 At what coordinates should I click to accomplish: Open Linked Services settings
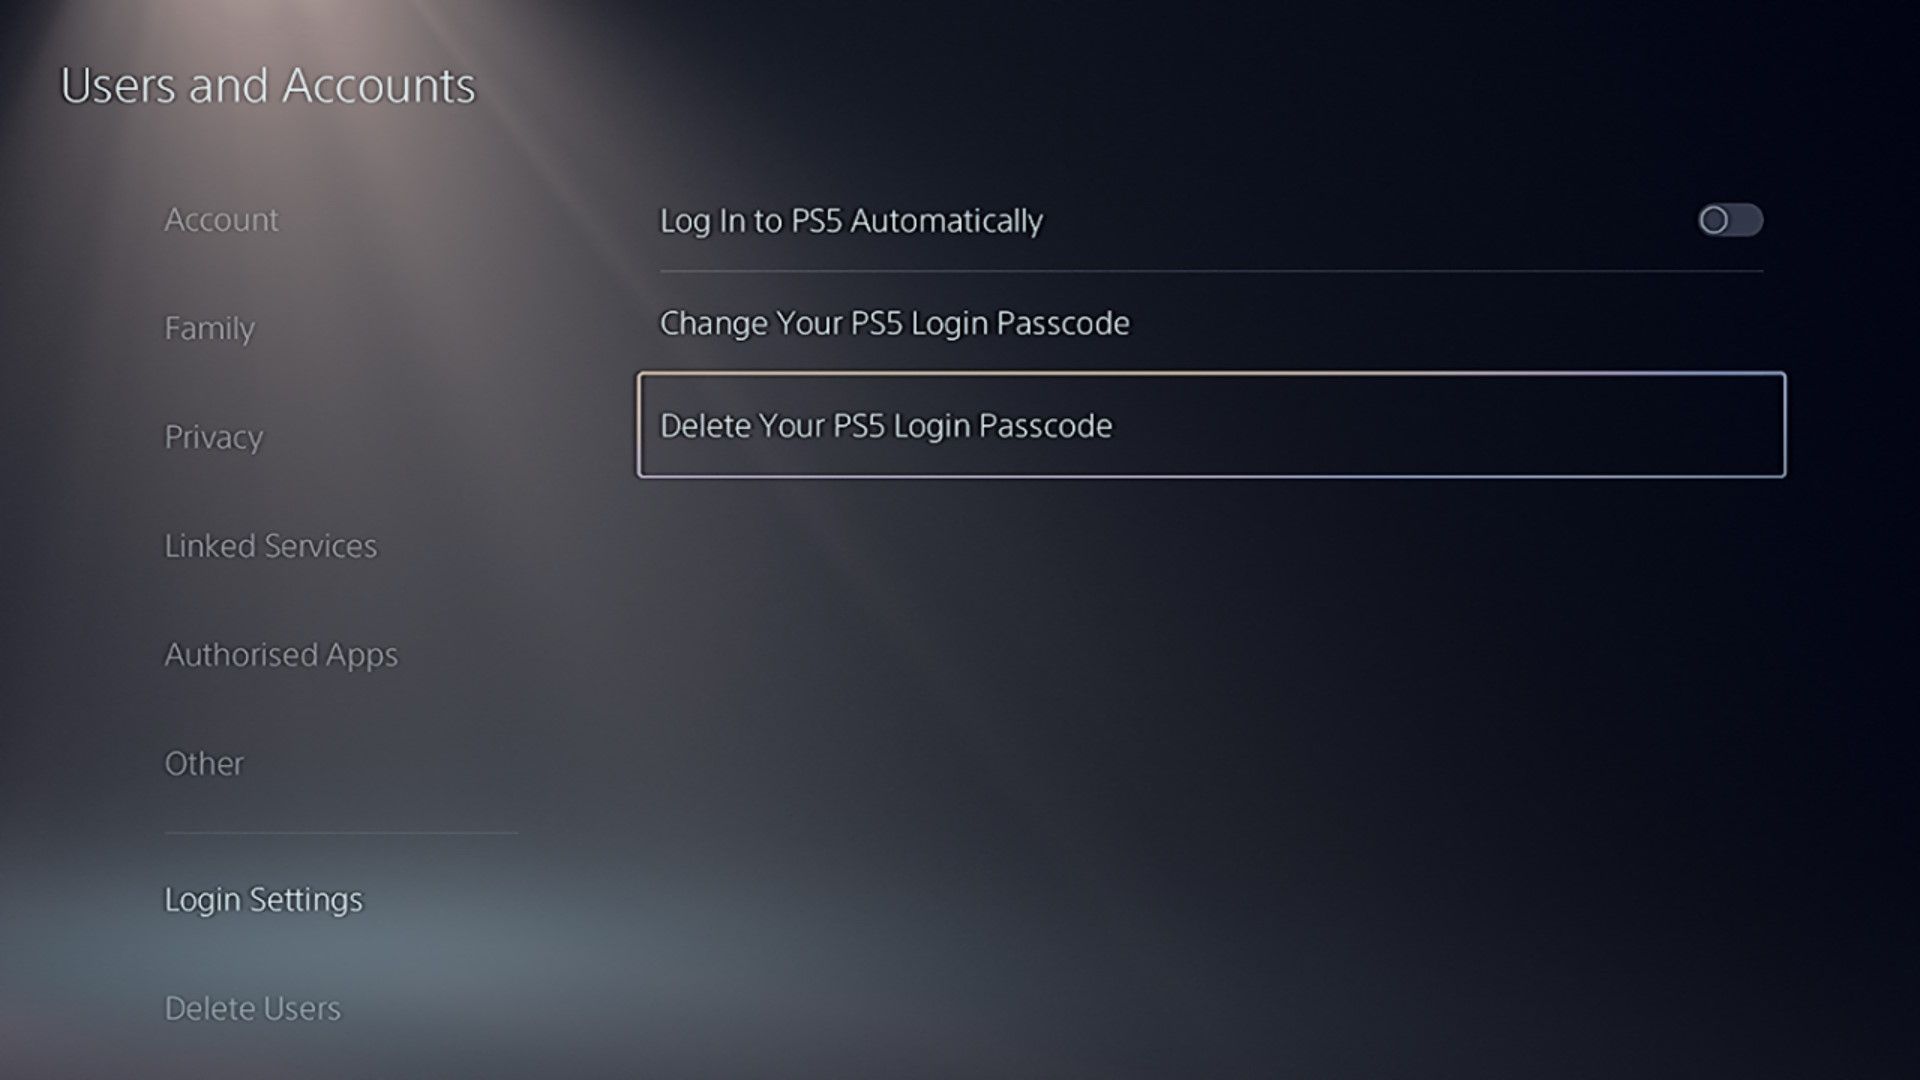click(269, 545)
